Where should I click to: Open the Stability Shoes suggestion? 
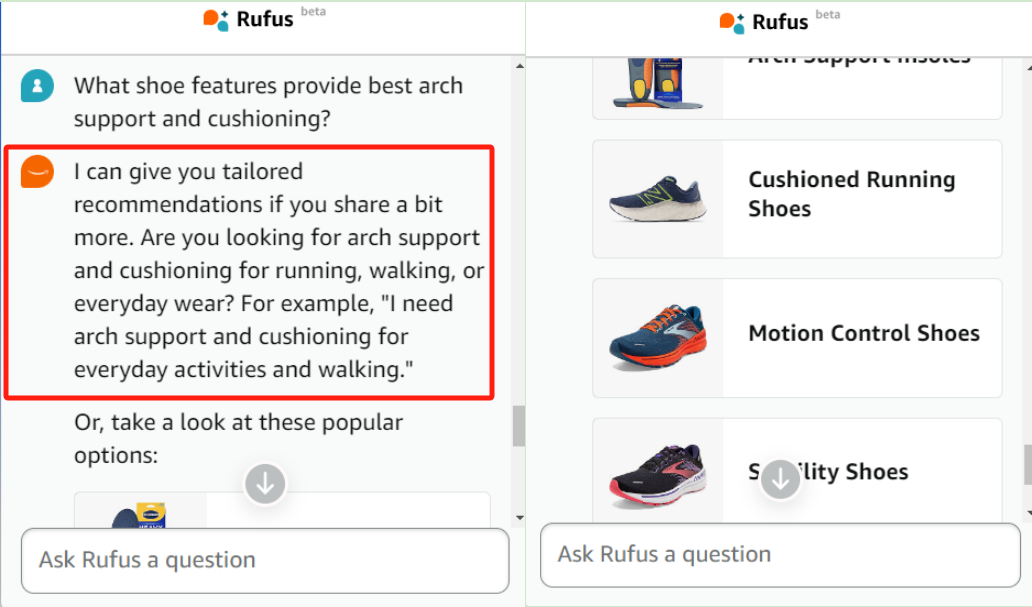coord(797,471)
